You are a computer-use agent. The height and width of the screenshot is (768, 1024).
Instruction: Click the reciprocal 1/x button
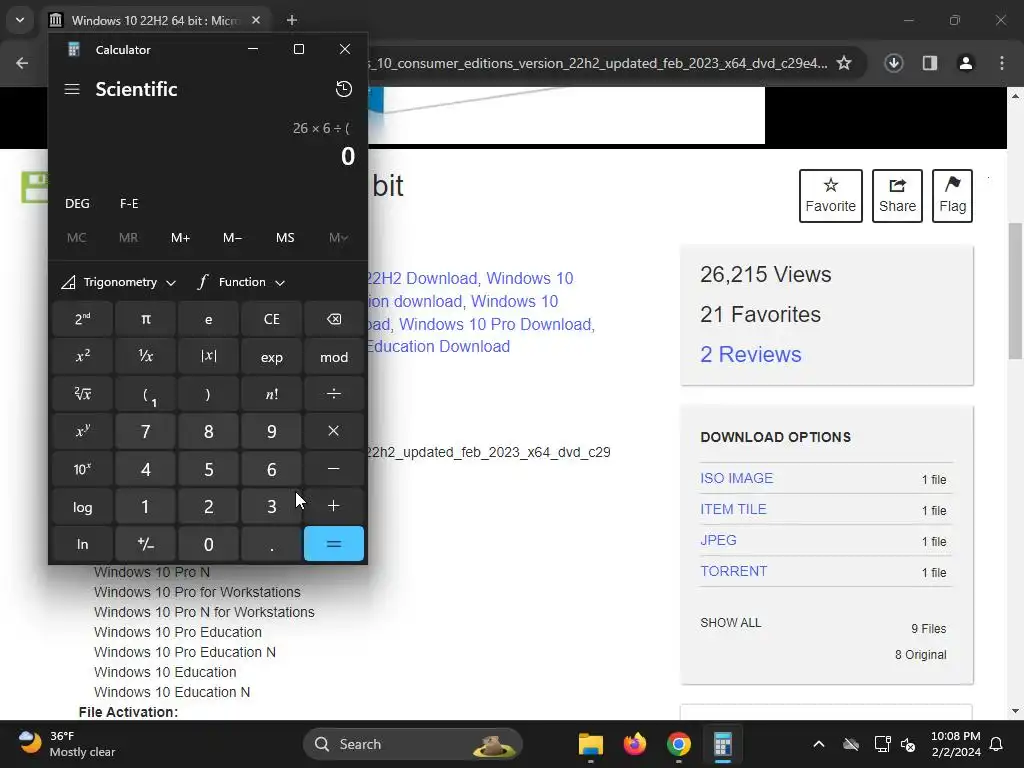[x=146, y=357]
